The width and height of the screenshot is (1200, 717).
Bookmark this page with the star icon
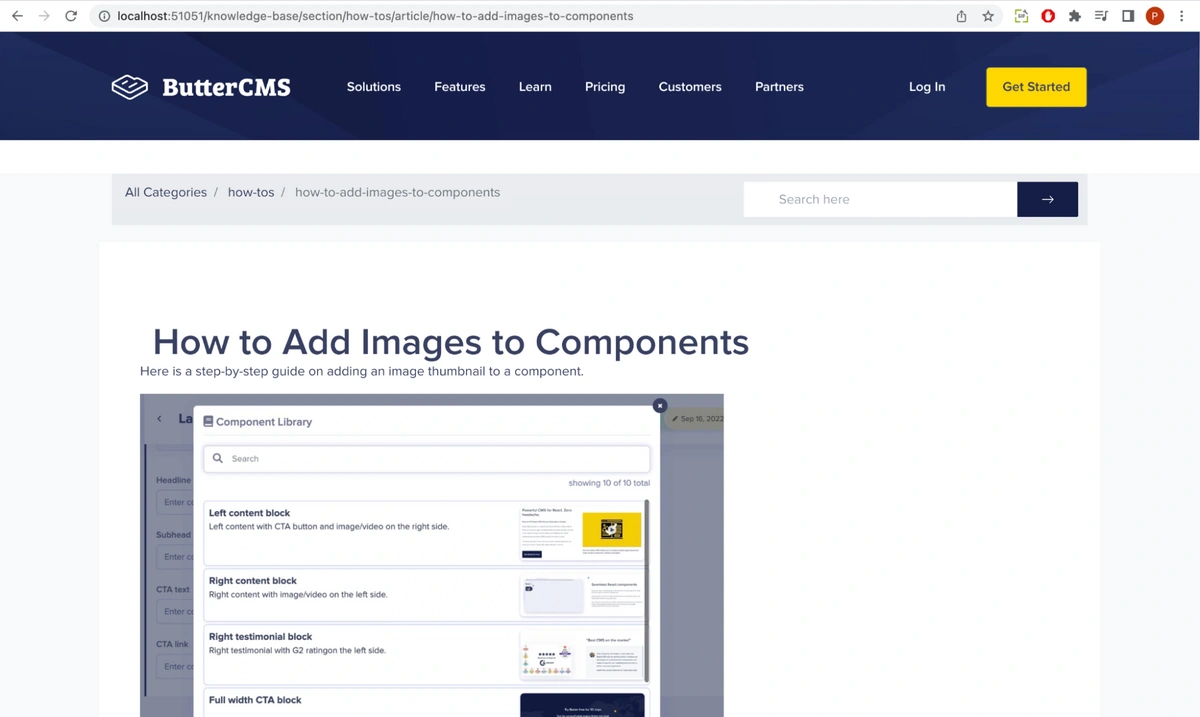[x=988, y=16]
